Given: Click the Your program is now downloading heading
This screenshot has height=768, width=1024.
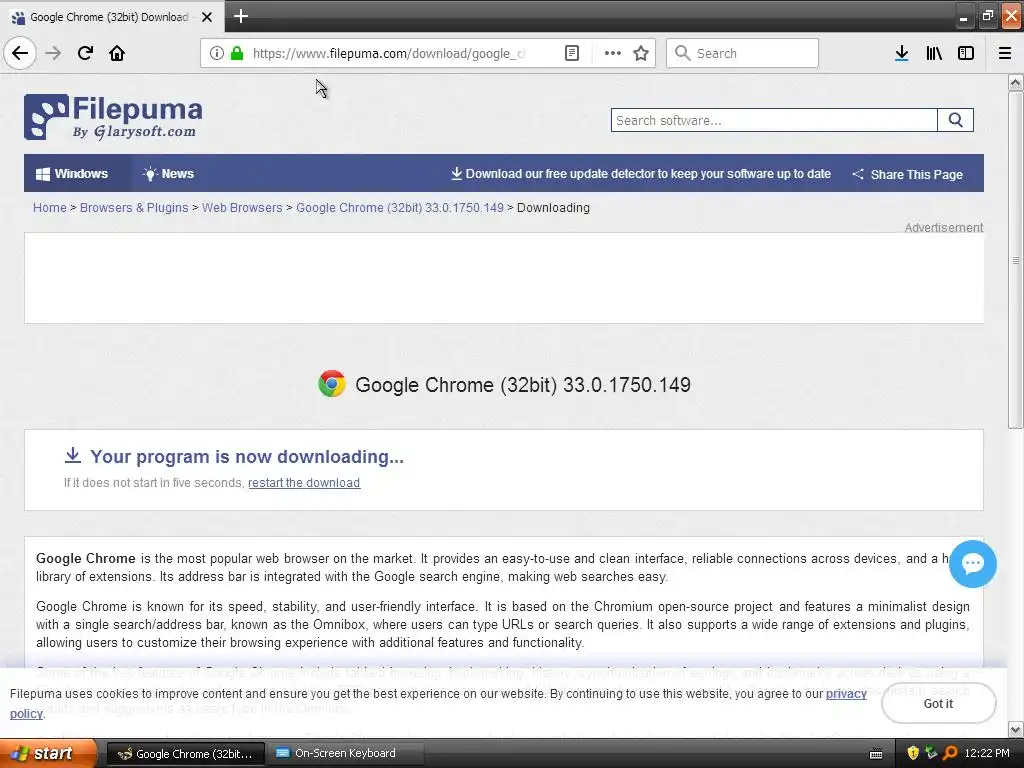Looking at the screenshot, I should pyautogui.click(x=247, y=456).
